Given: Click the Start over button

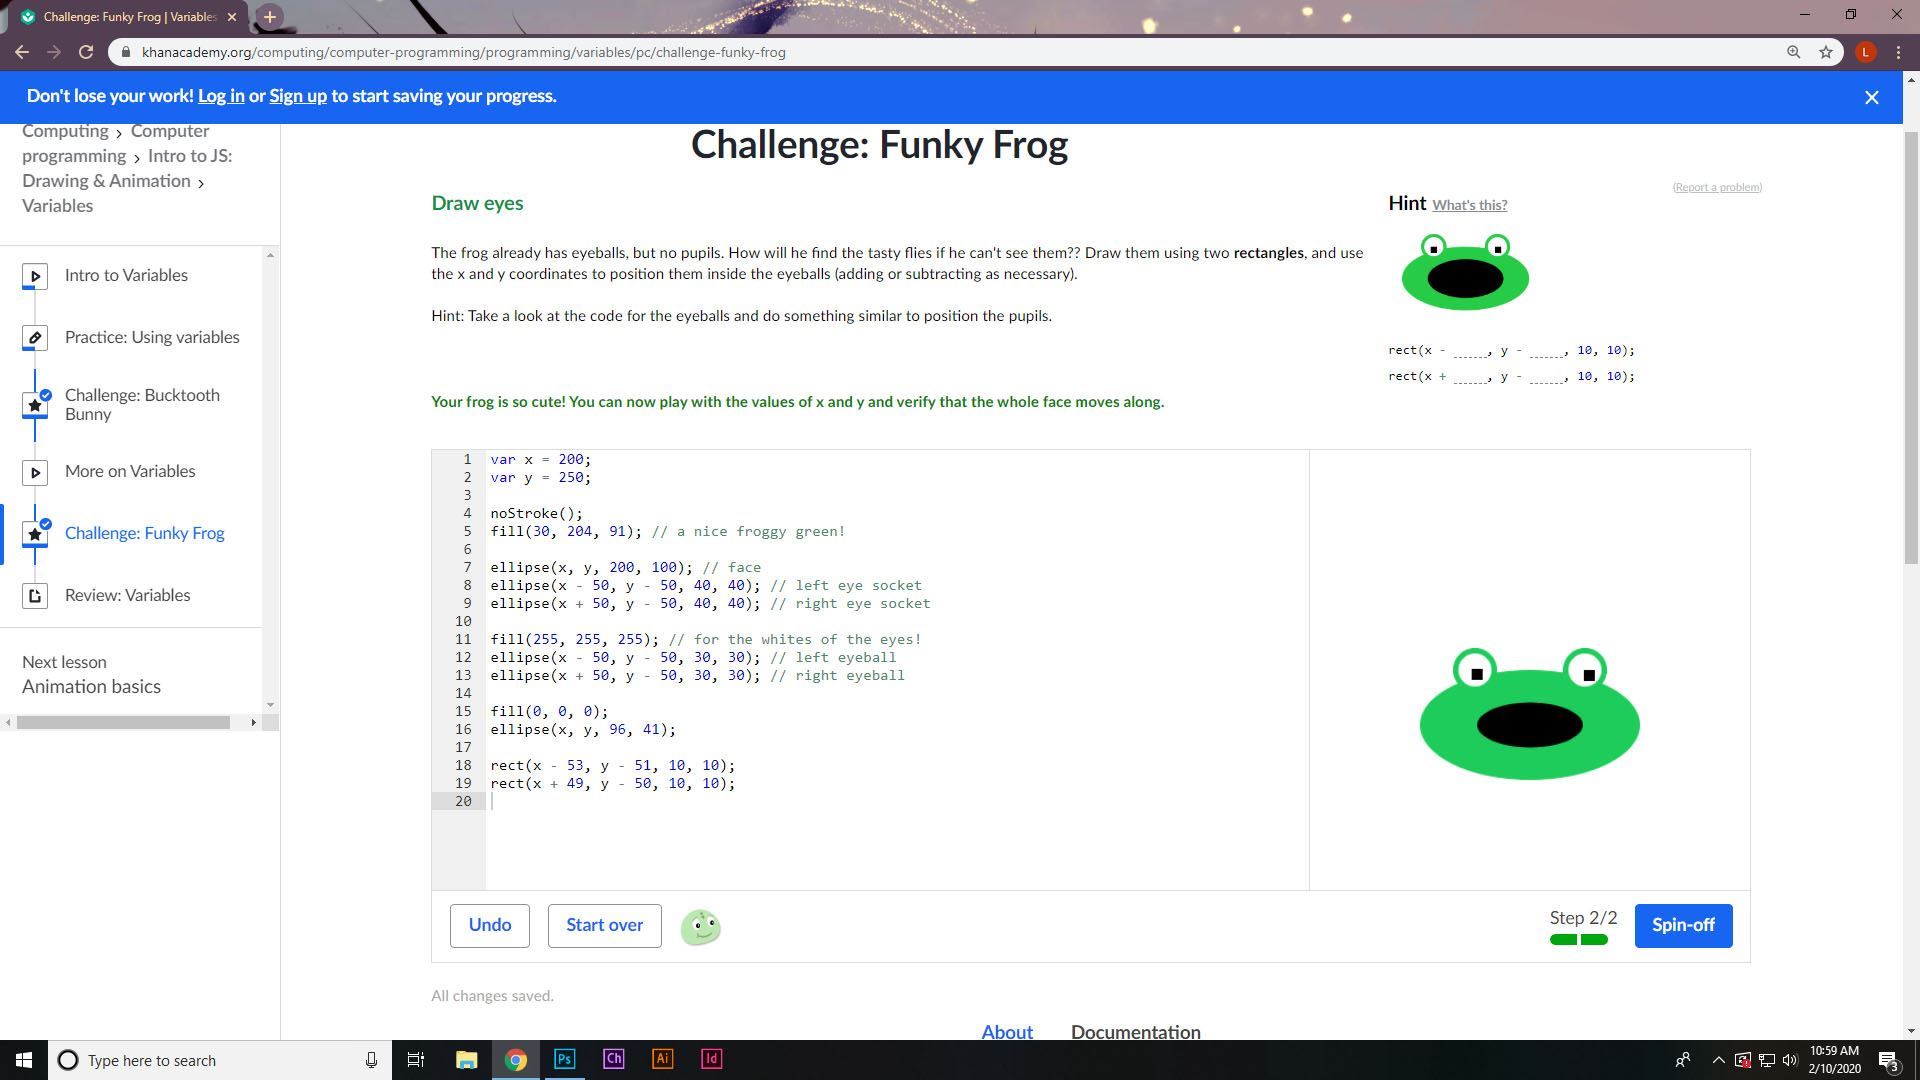Looking at the screenshot, I should point(604,925).
